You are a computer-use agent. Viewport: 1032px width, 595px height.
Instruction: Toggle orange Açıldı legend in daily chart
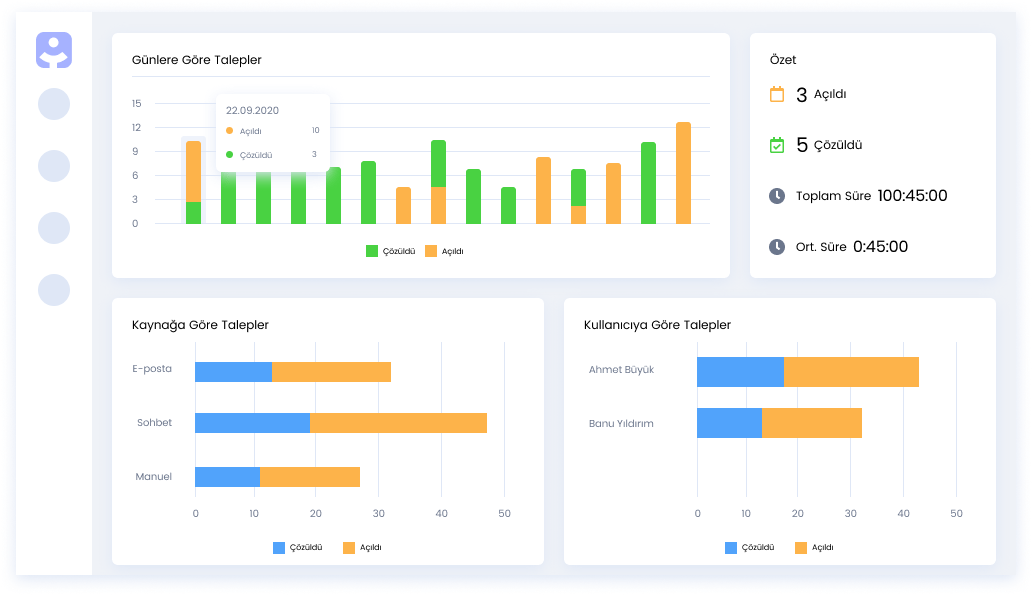click(x=432, y=251)
